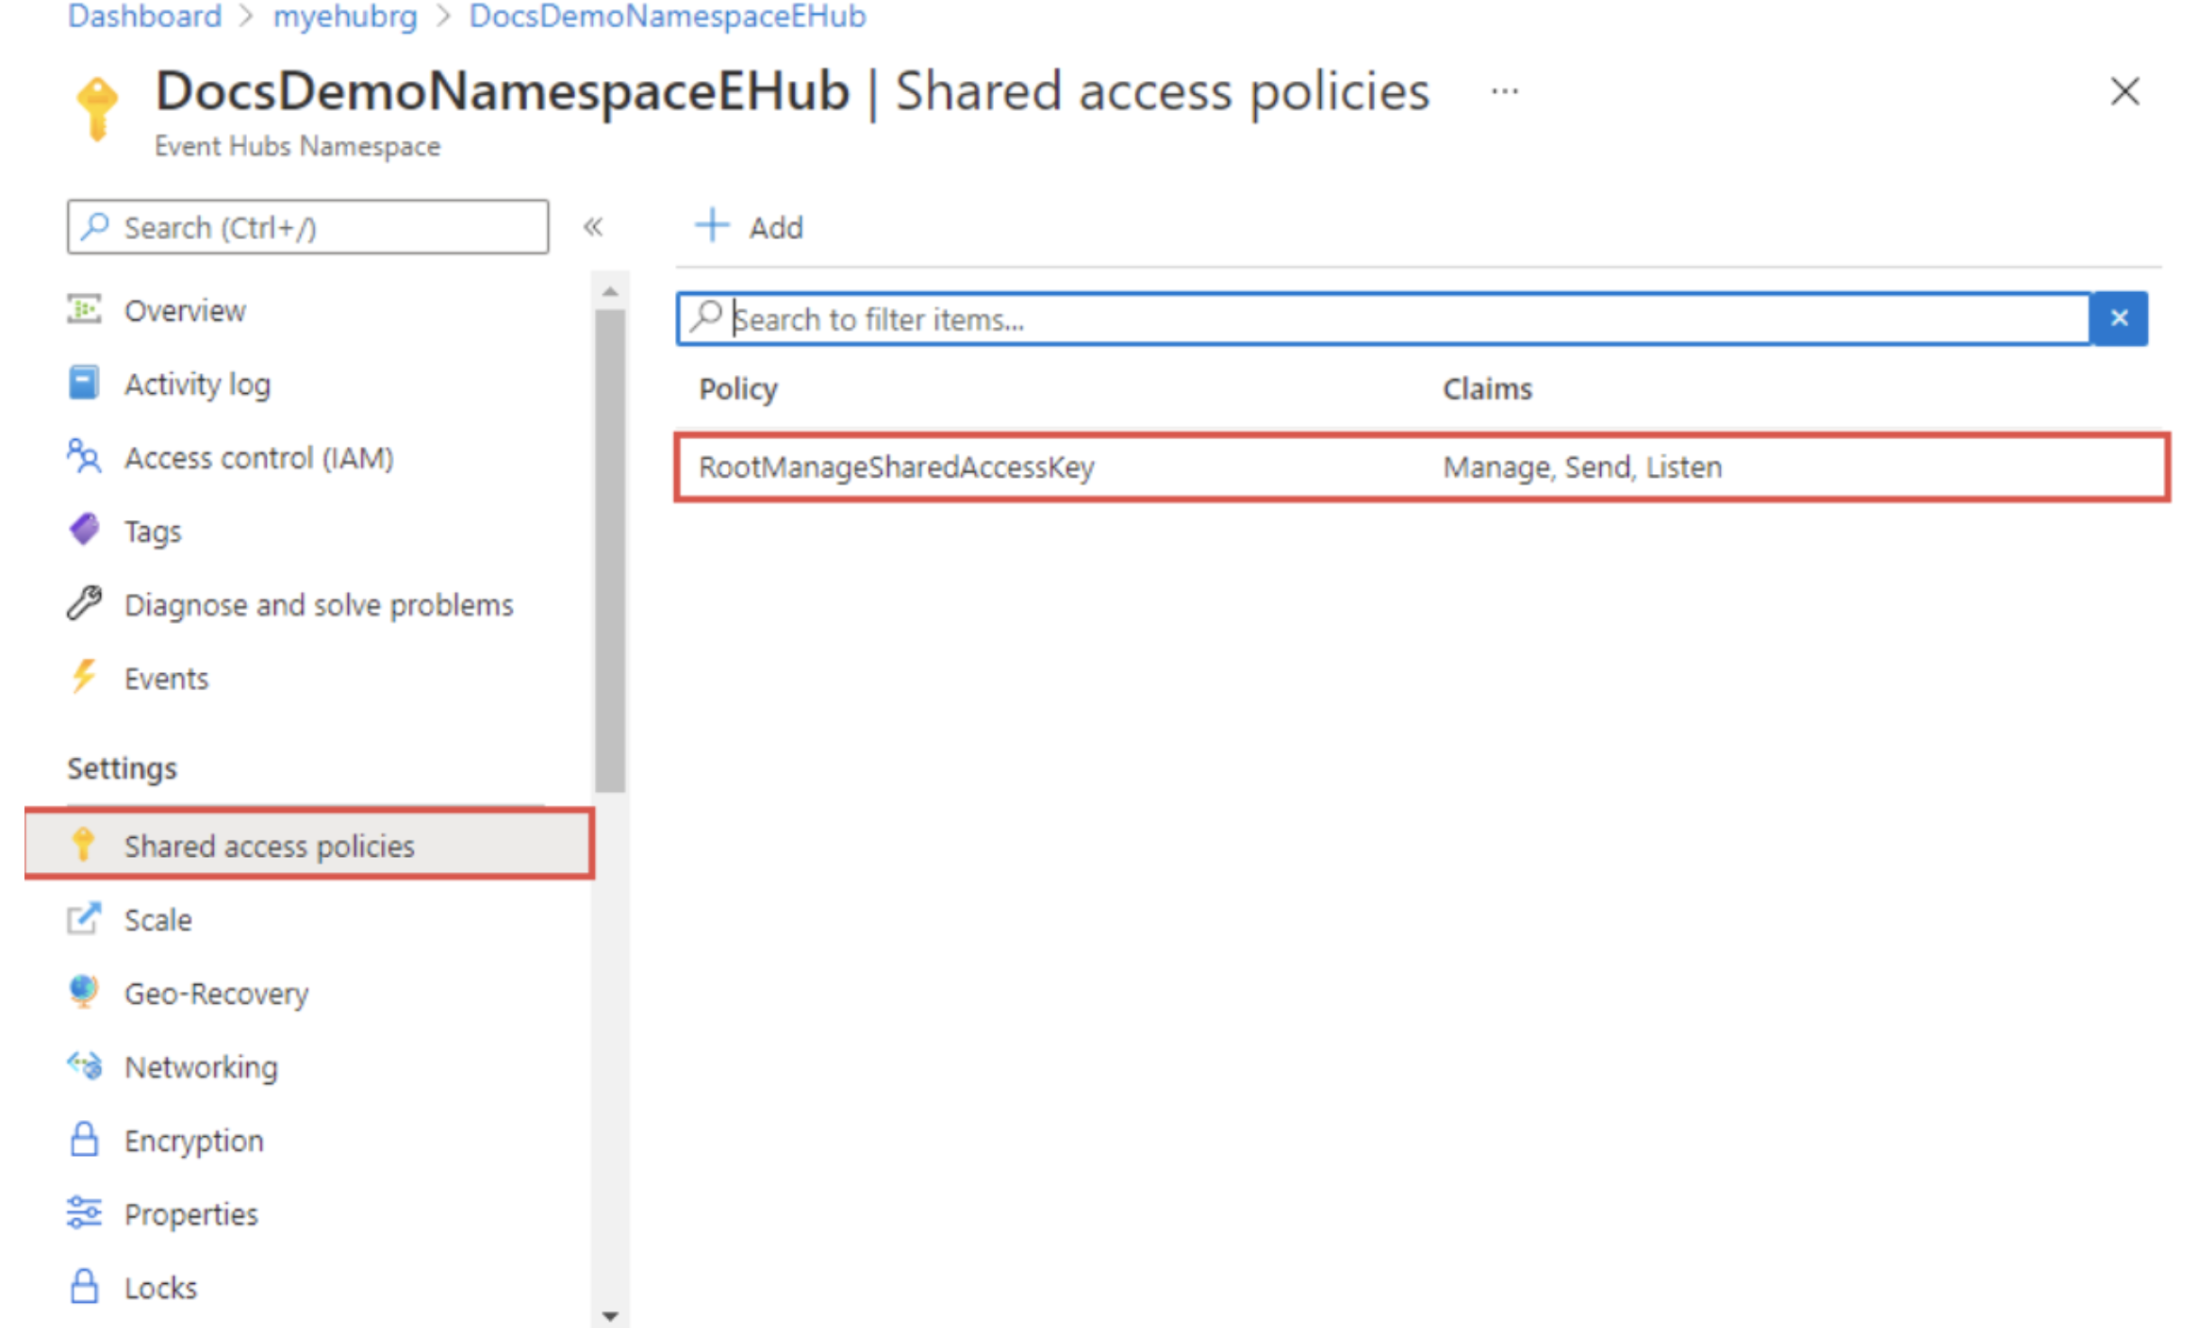Select the Shared access policies menu item
Viewport: 2198px width, 1328px height.
pos(269,845)
